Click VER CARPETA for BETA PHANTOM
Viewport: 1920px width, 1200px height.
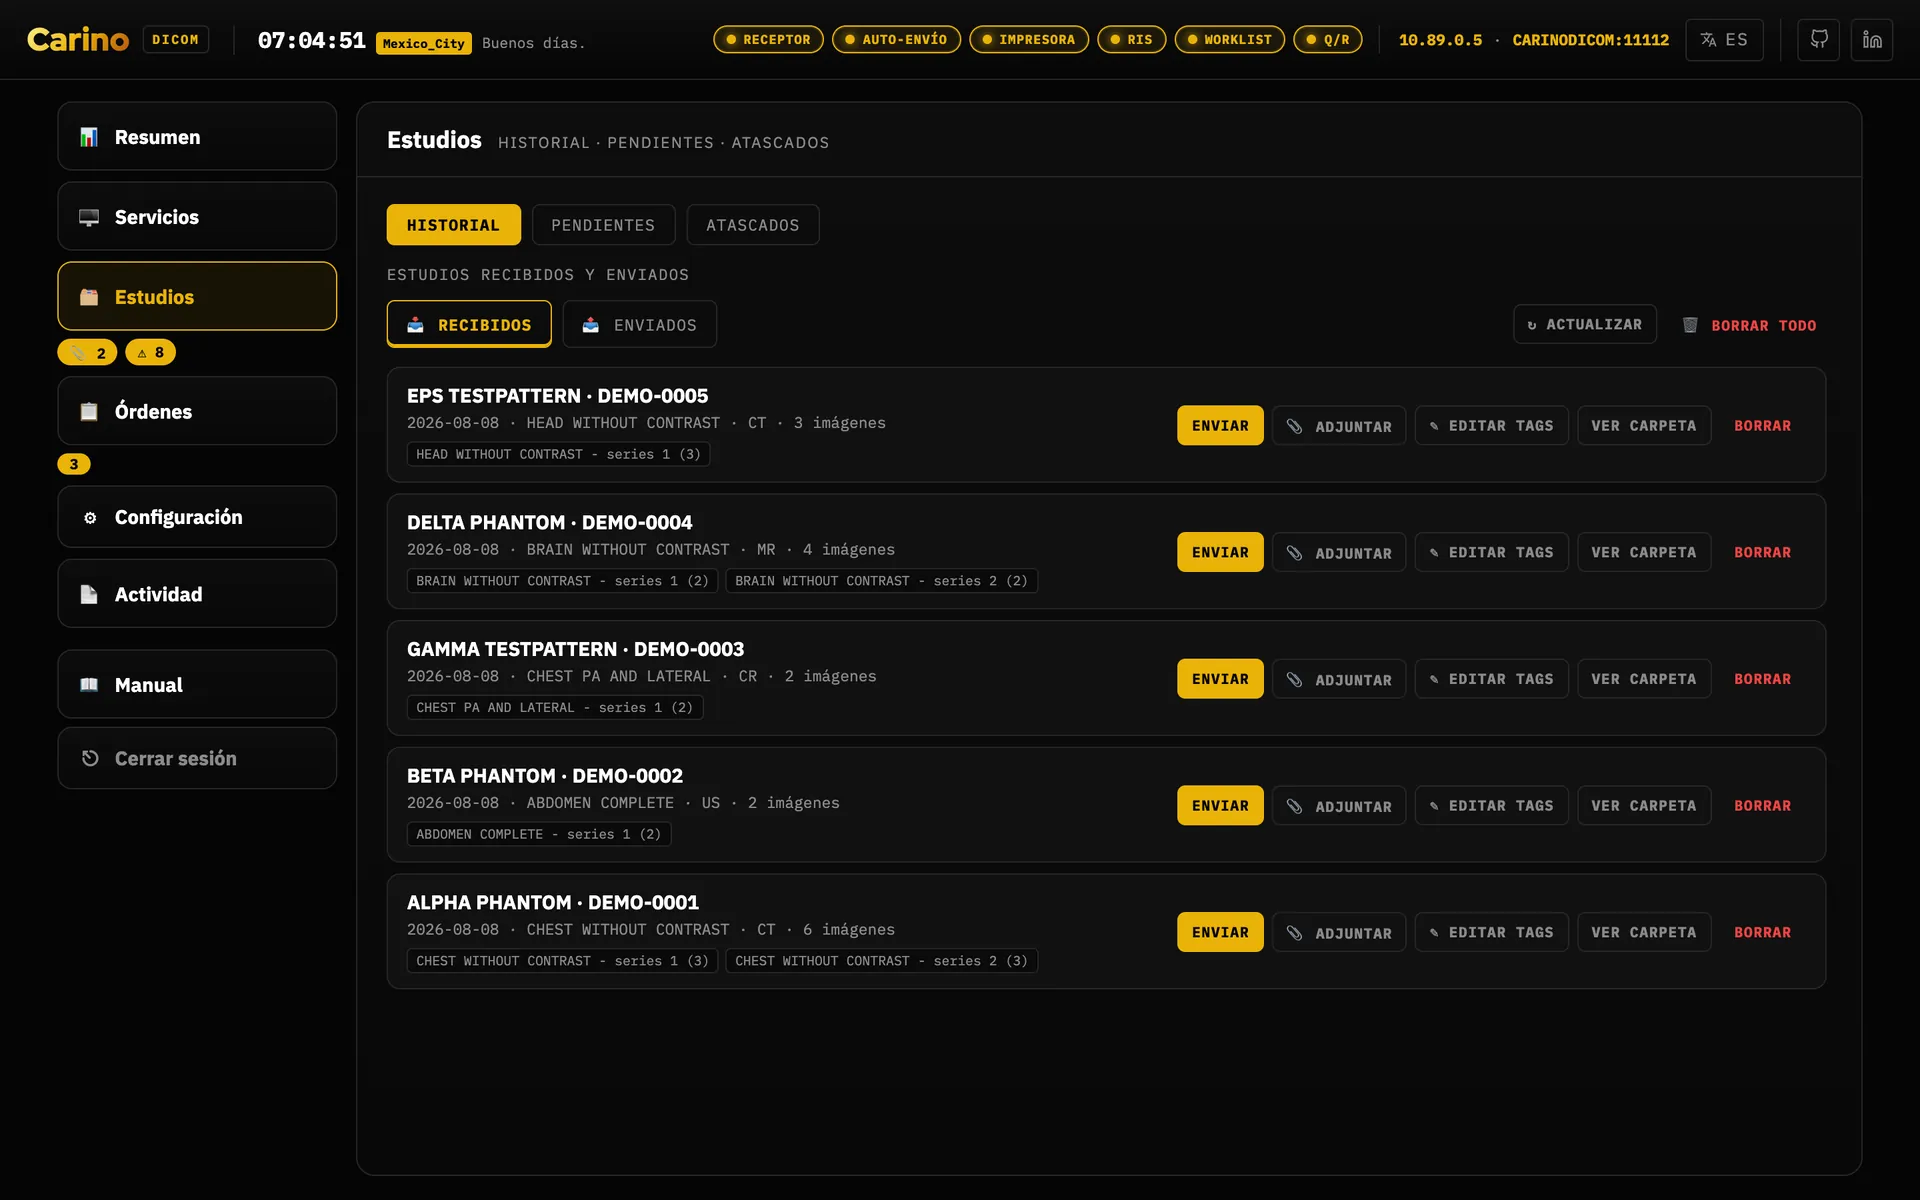tap(1643, 805)
